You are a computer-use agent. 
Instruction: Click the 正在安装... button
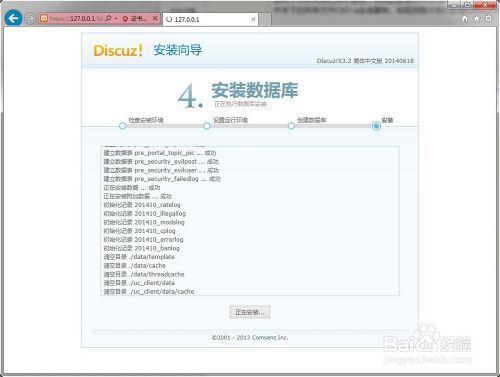pos(250,312)
